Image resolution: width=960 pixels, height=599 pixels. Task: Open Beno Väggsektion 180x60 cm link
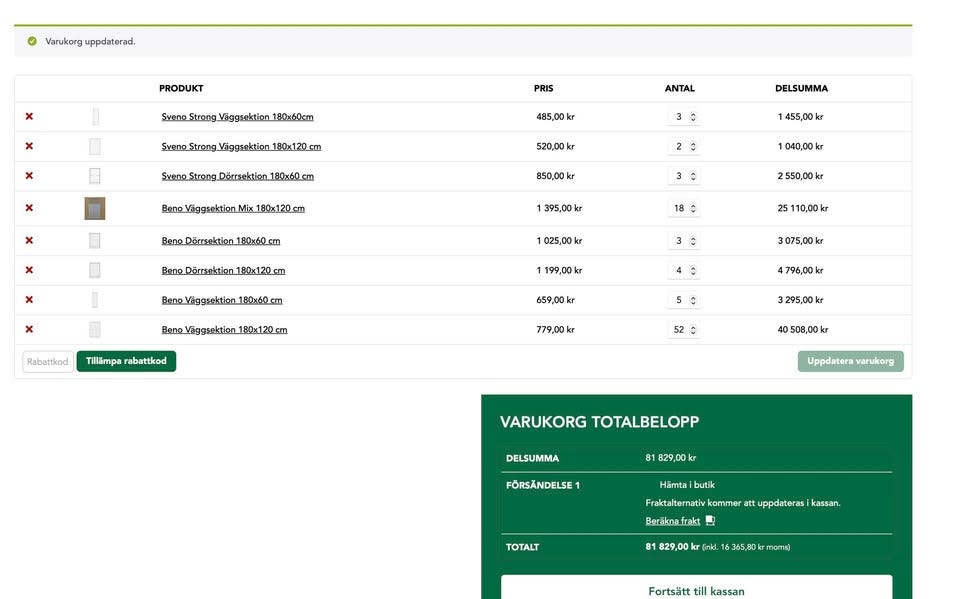(x=222, y=300)
